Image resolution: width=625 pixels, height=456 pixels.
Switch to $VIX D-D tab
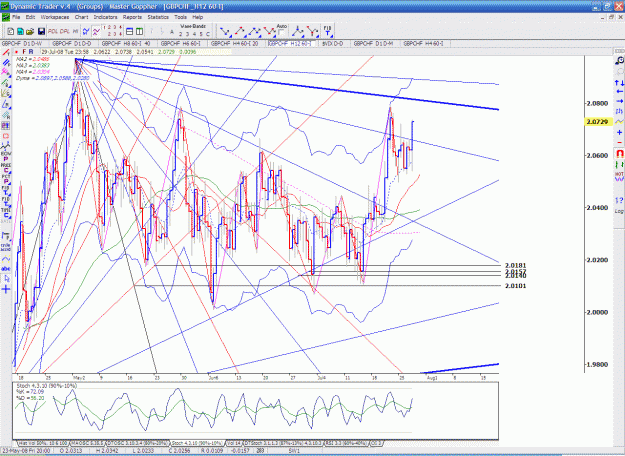tap(332, 43)
